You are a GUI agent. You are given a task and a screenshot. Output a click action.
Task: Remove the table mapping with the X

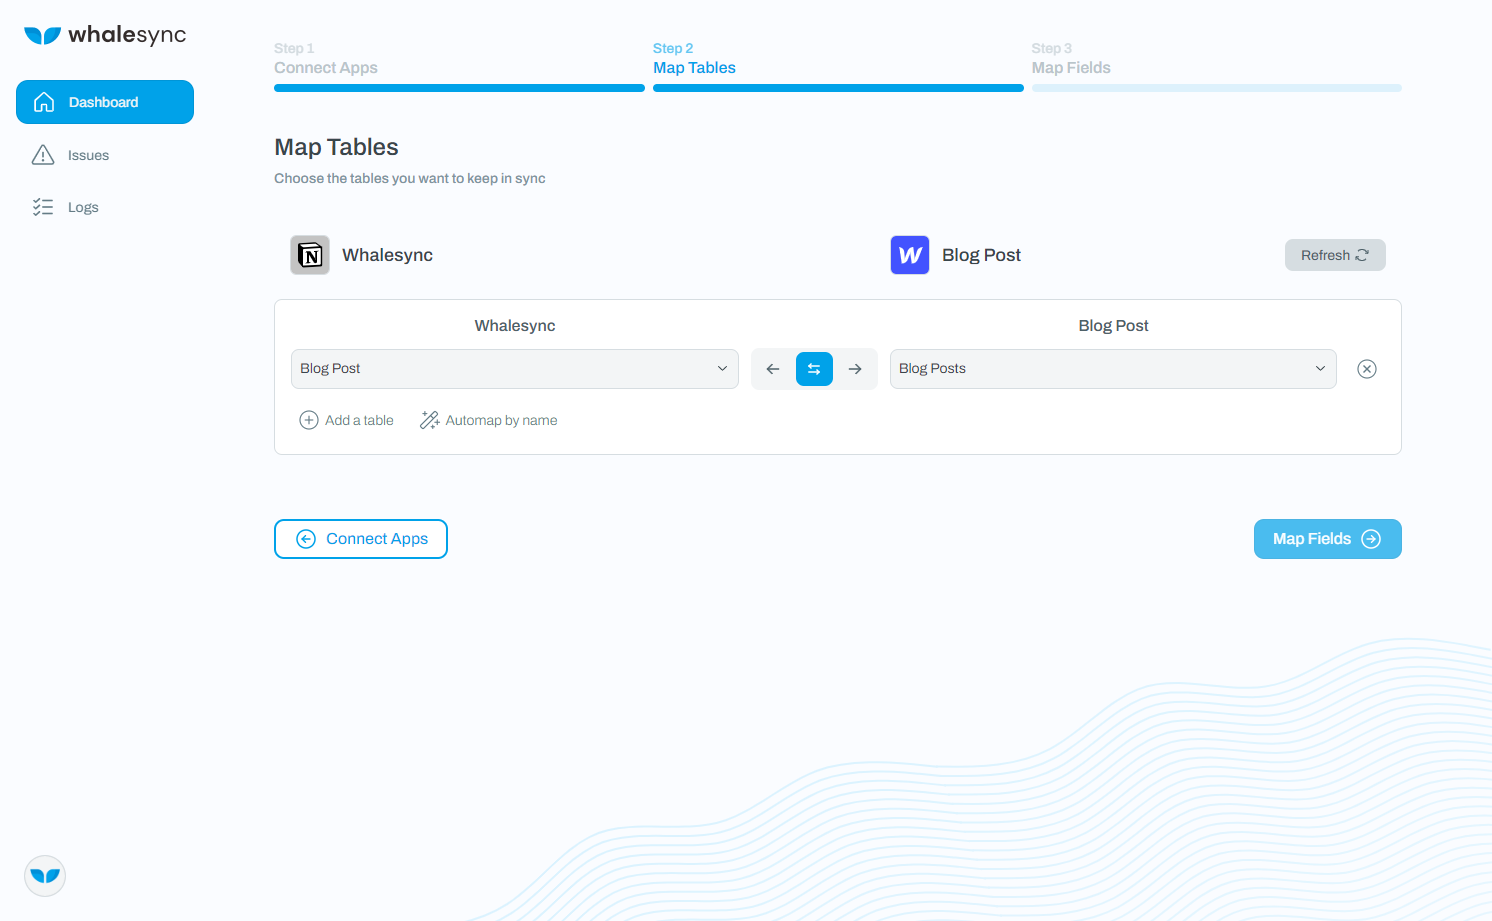click(x=1367, y=368)
